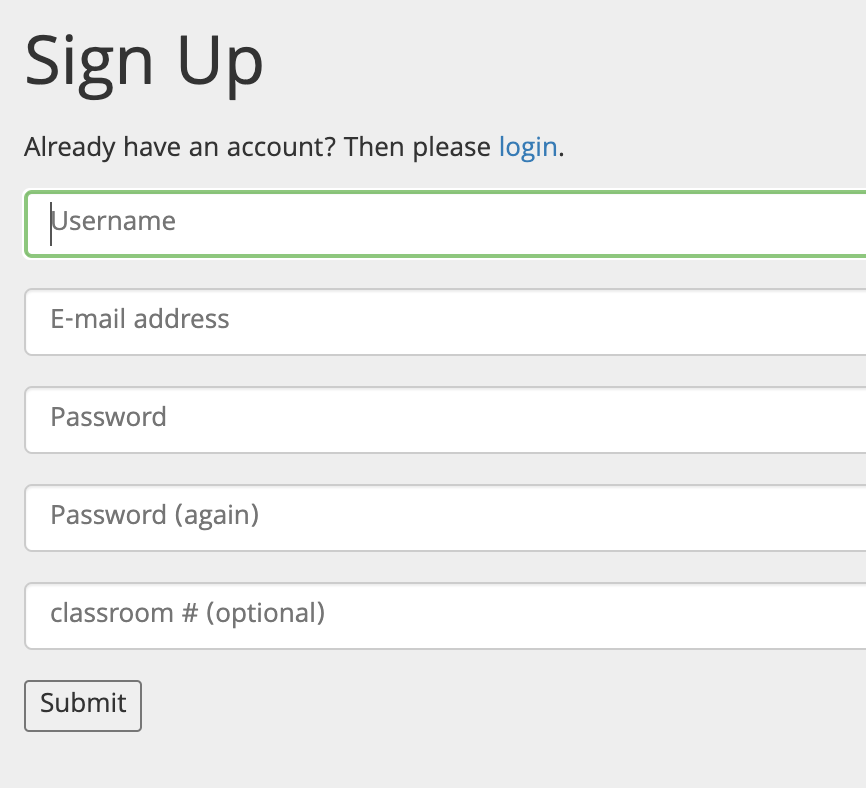The image size is (866, 788).
Task: Click the Sign Up heading
Action: point(144,62)
